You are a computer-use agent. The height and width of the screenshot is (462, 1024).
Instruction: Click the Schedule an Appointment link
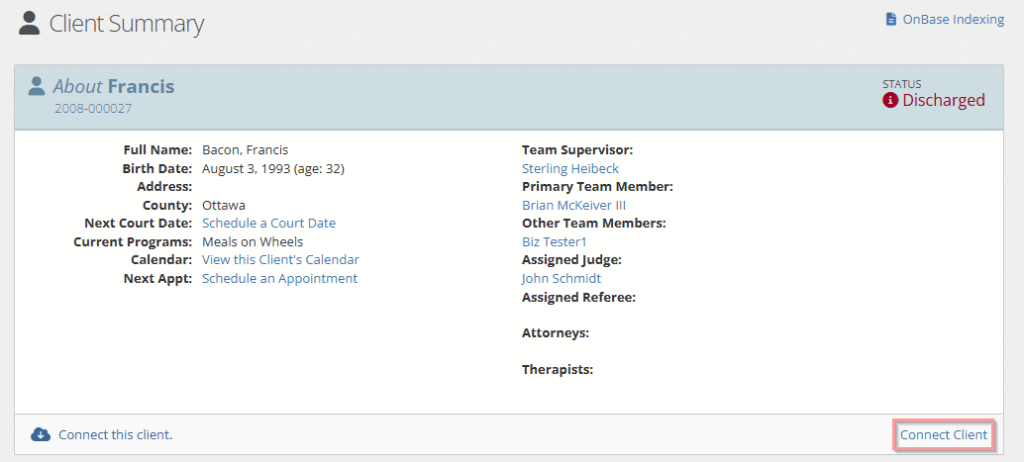[x=279, y=278]
